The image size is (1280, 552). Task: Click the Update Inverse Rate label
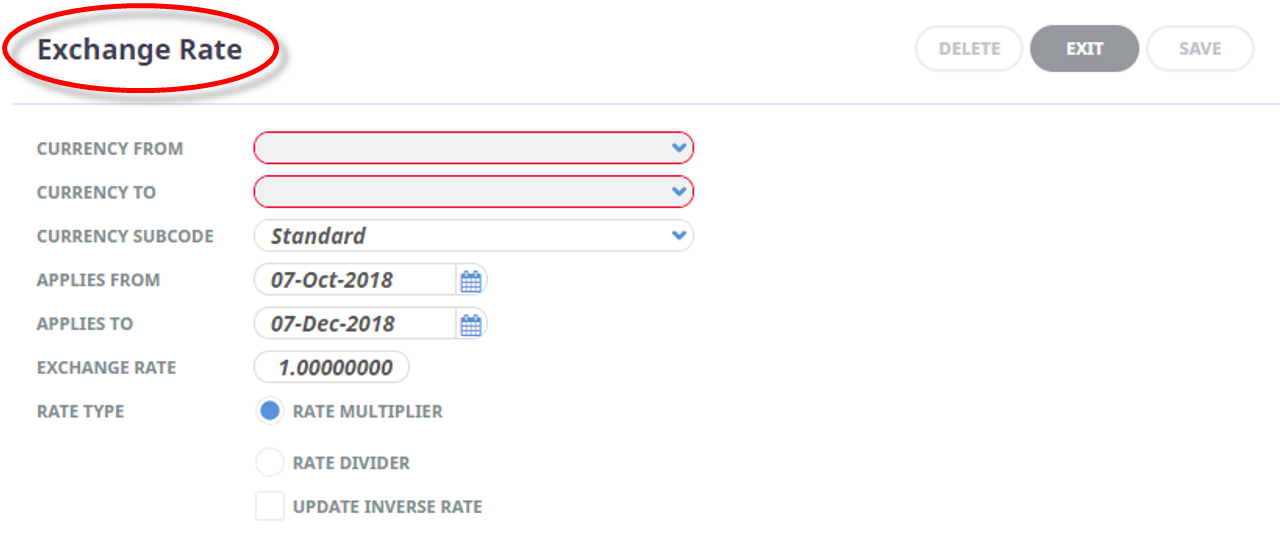(388, 507)
